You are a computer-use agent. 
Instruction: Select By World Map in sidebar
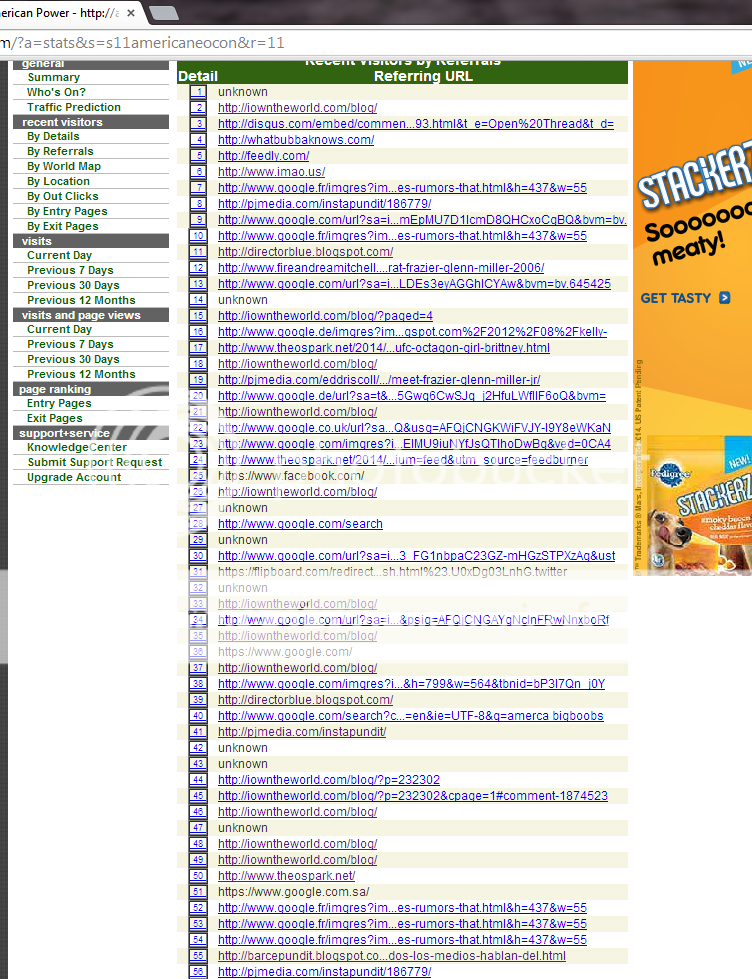[64, 166]
